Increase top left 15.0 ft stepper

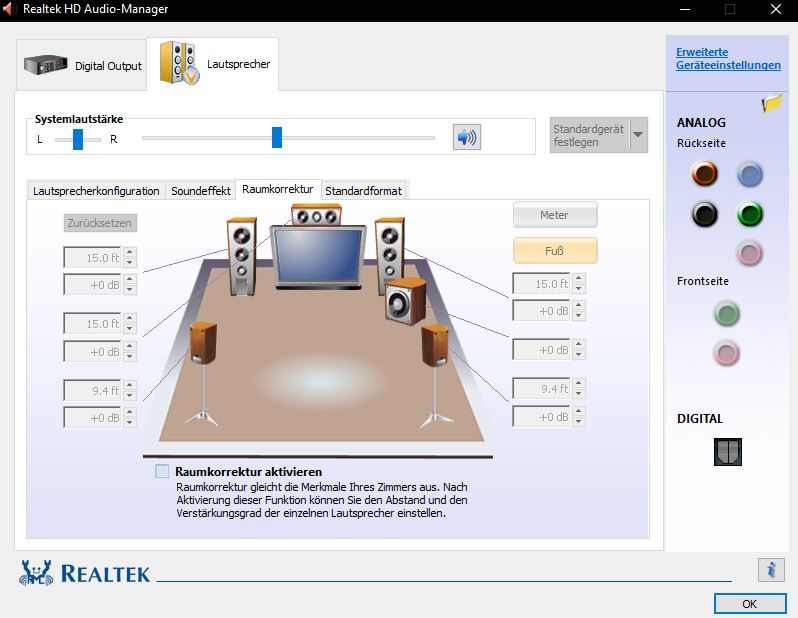[x=130, y=252]
